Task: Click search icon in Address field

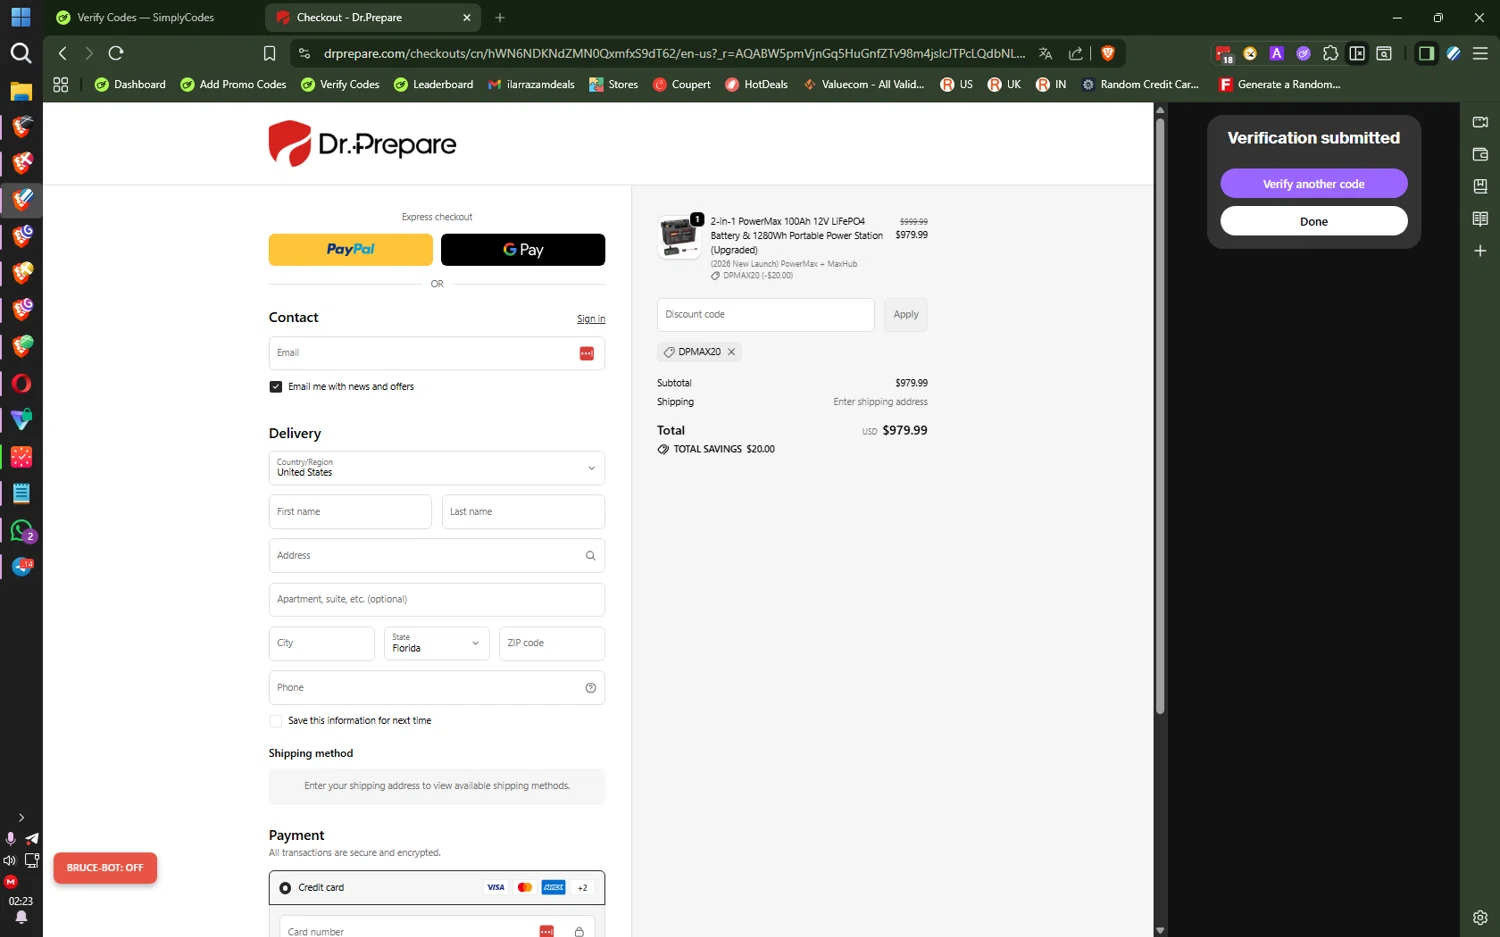Action: click(590, 556)
